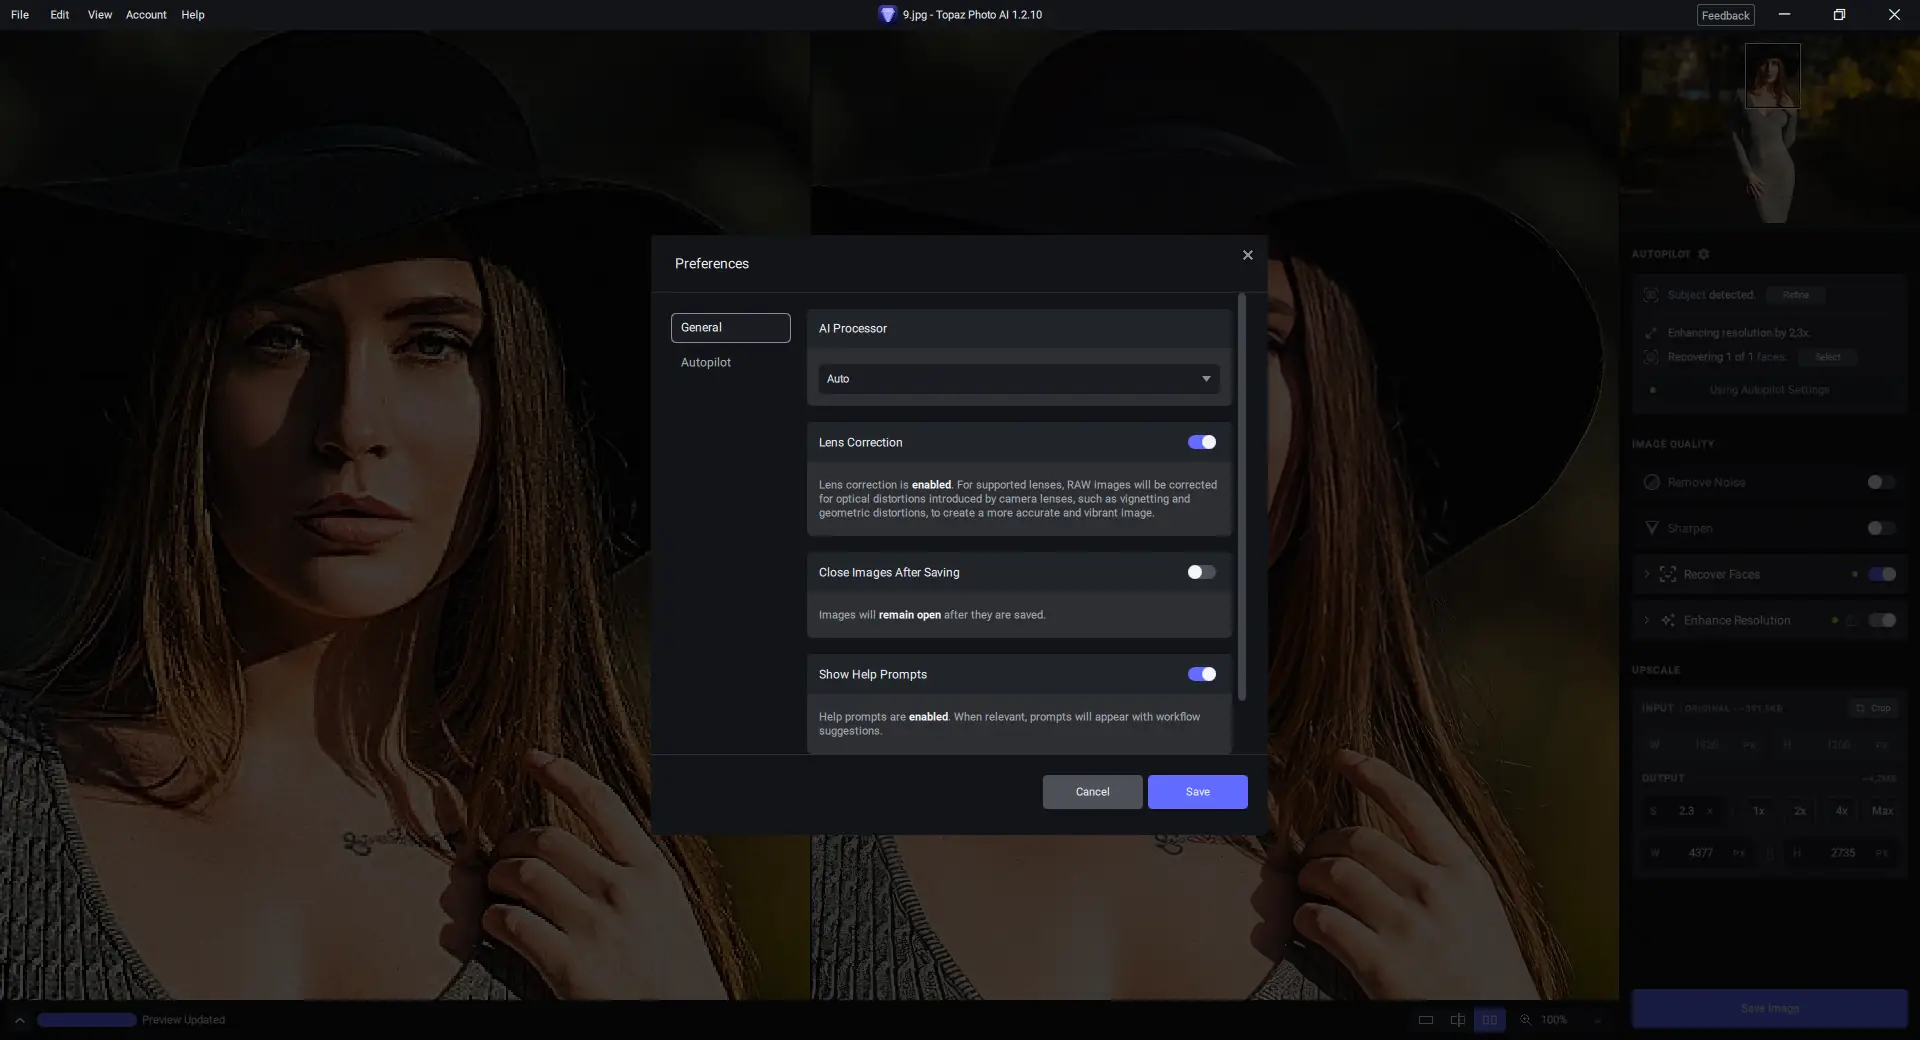Click the Enhancing resolution arrows icon
The width and height of the screenshot is (1920, 1040).
coord(1651,333)
